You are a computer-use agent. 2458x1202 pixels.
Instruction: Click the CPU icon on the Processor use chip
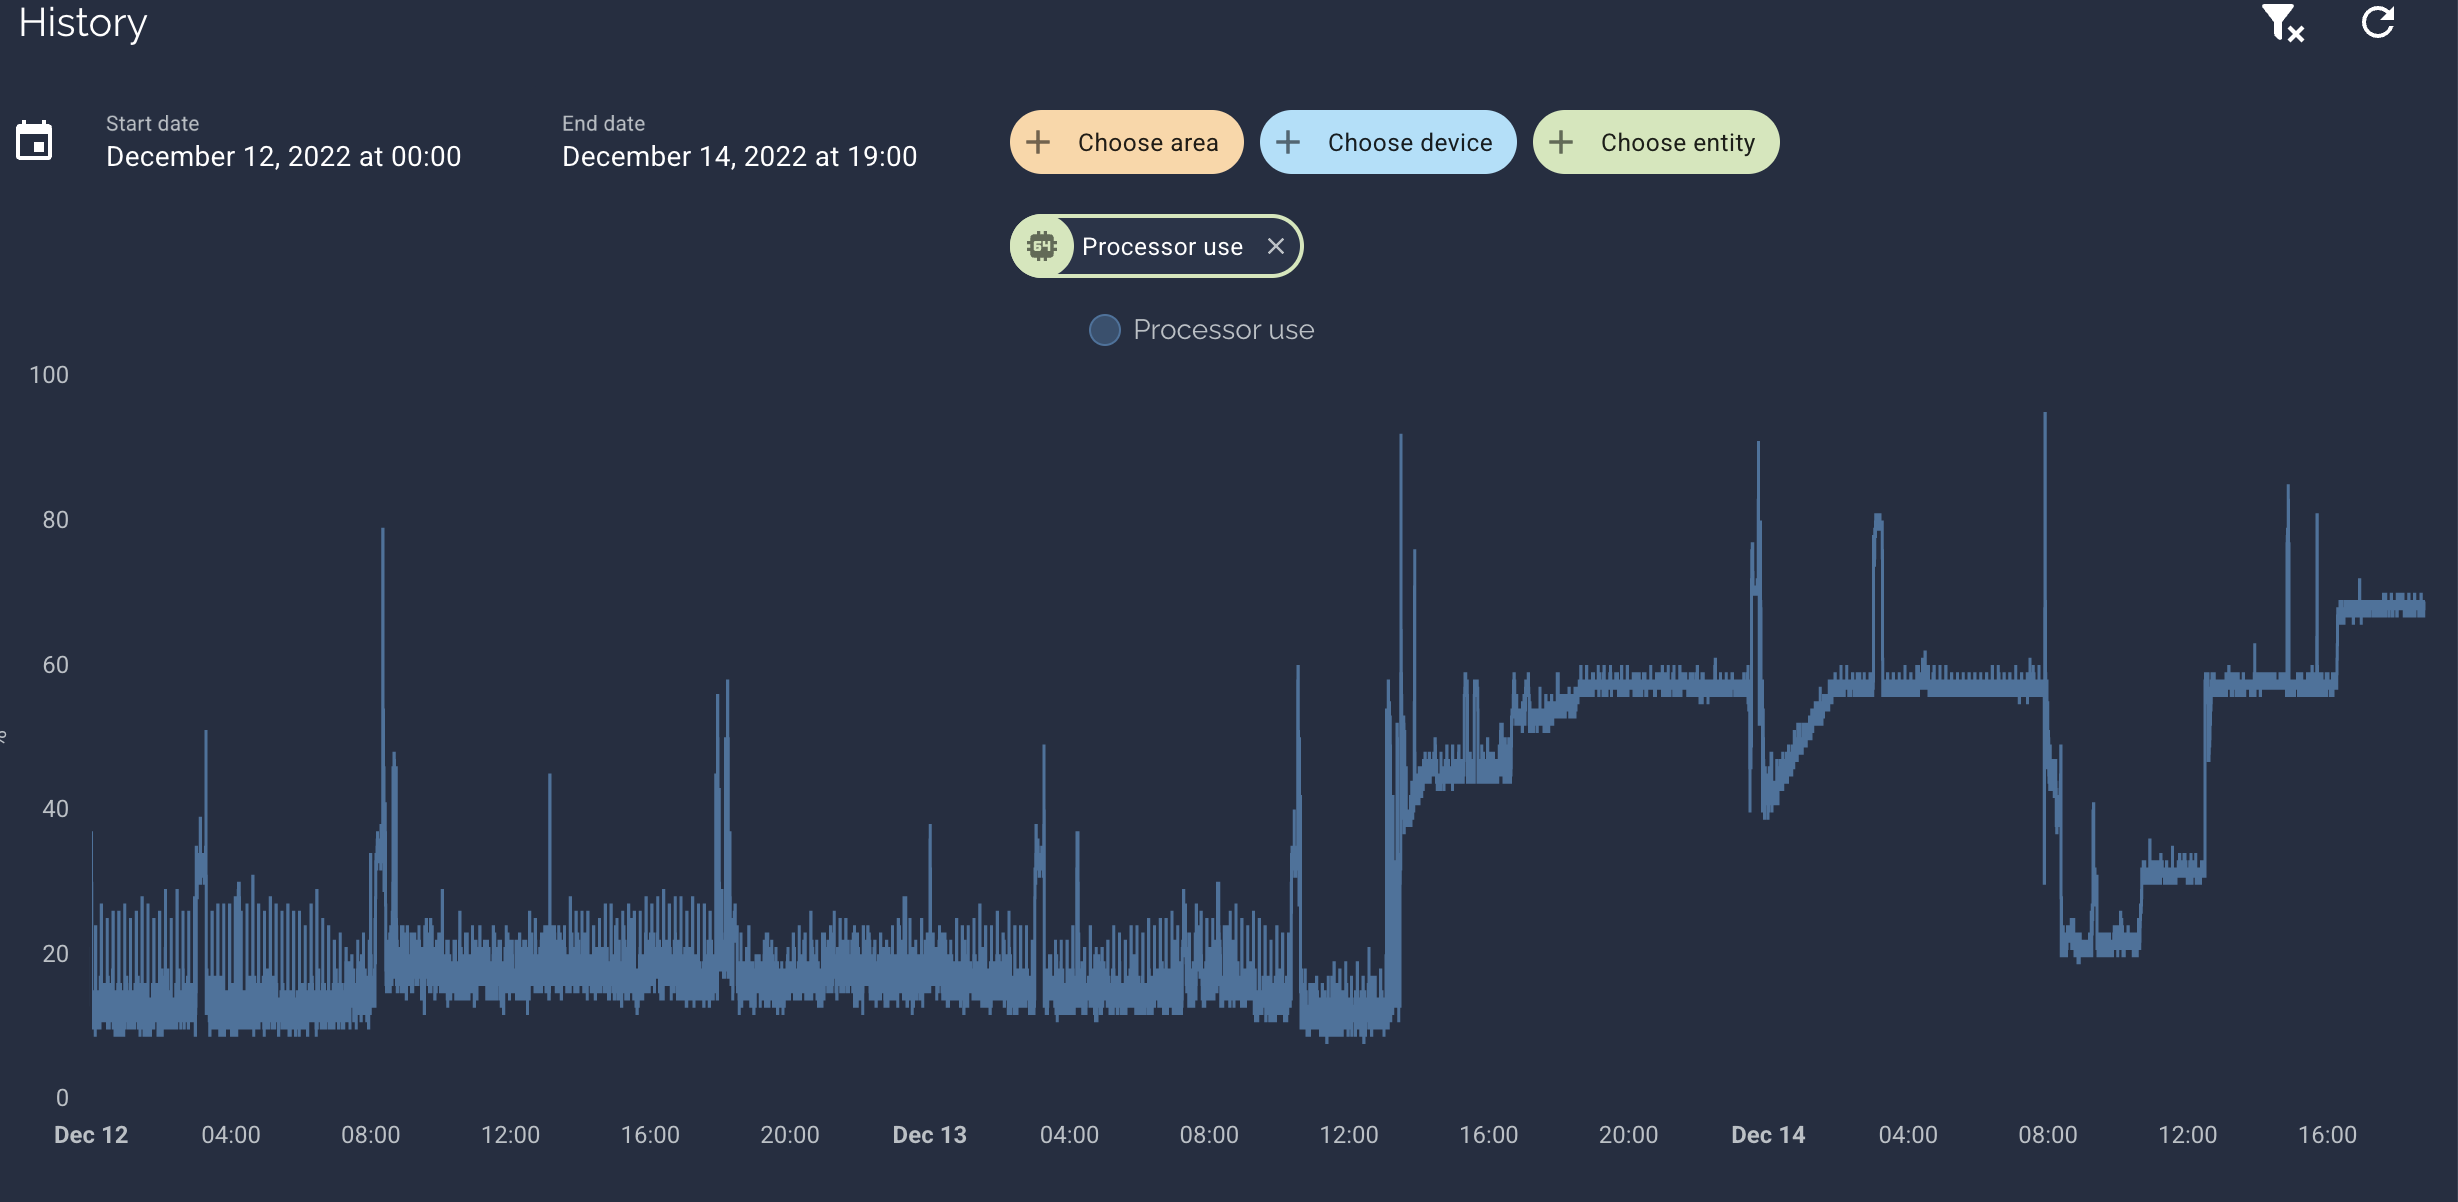(1043, 245)
